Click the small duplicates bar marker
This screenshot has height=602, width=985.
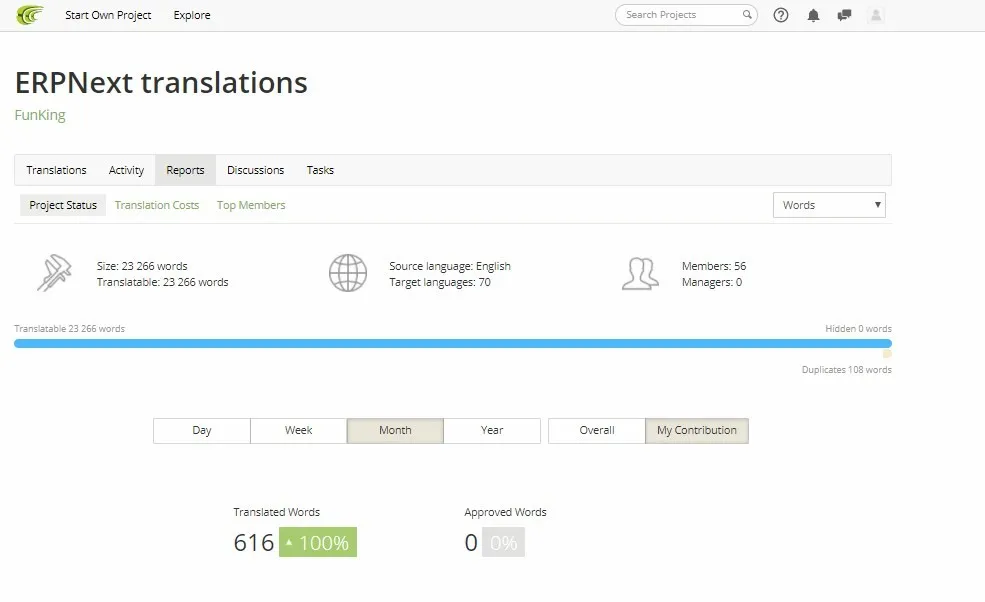coord(887,354)
